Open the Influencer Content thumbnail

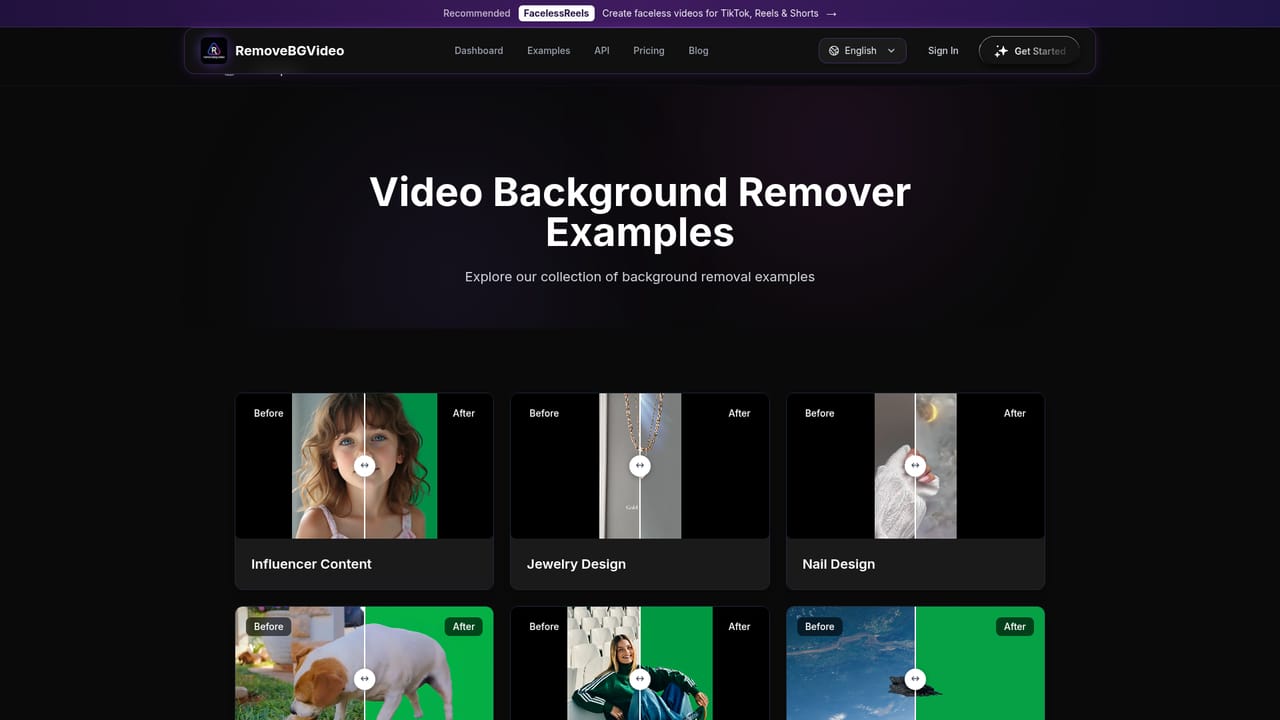[x=364, y=466]
